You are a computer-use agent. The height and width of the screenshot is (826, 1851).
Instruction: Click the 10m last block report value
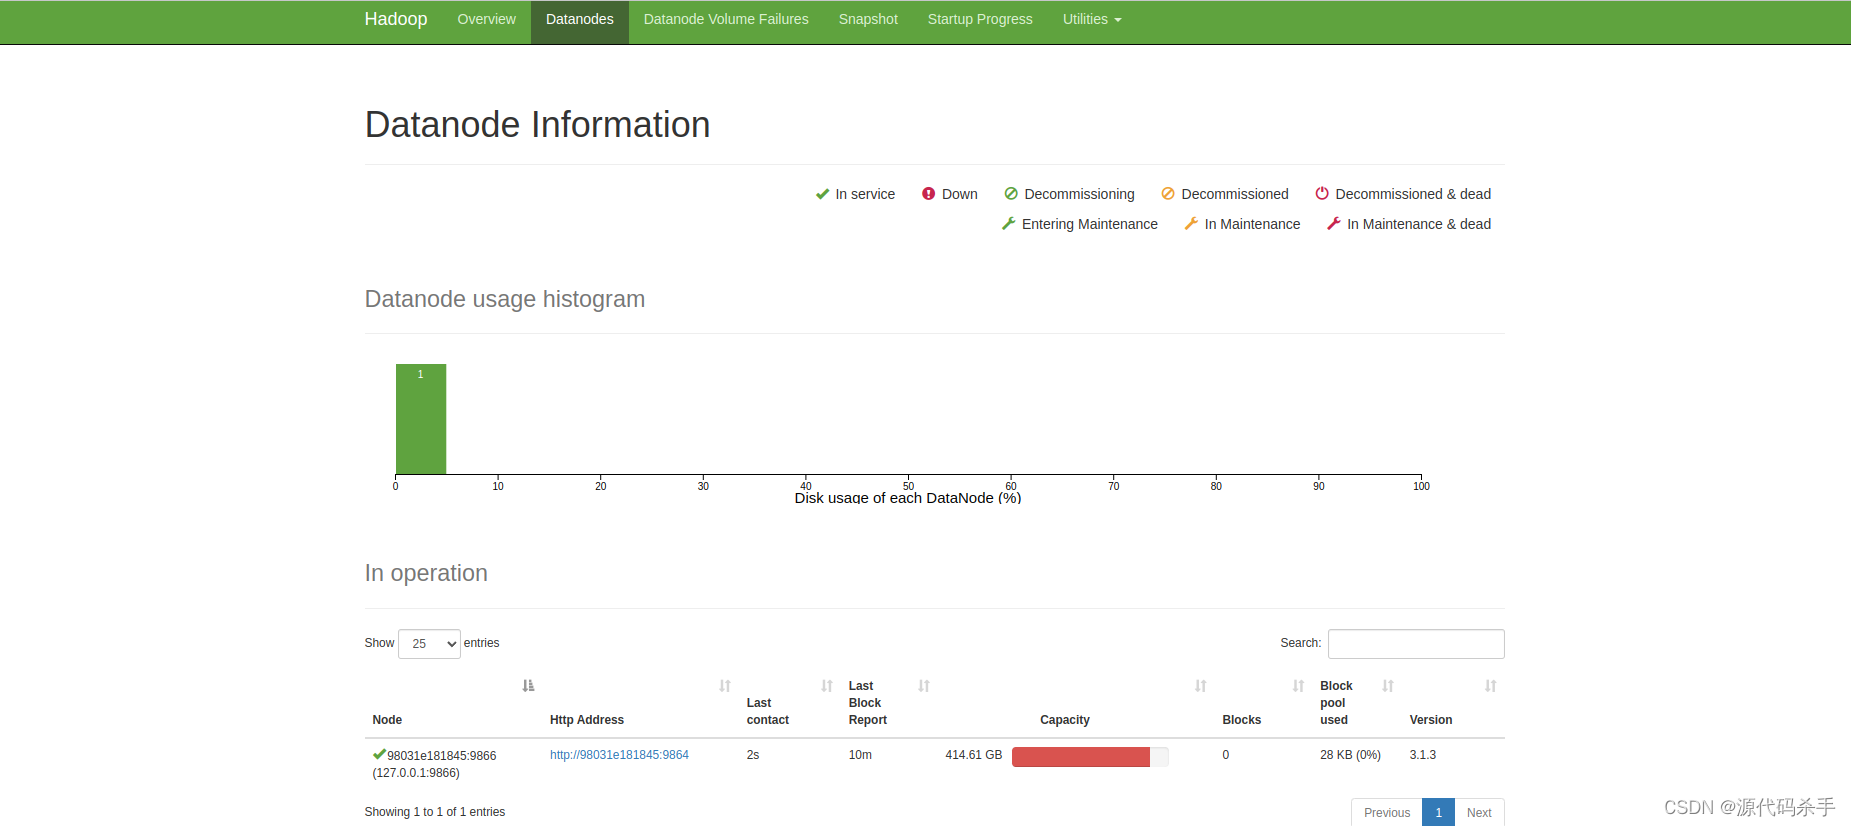click(860, 755)
